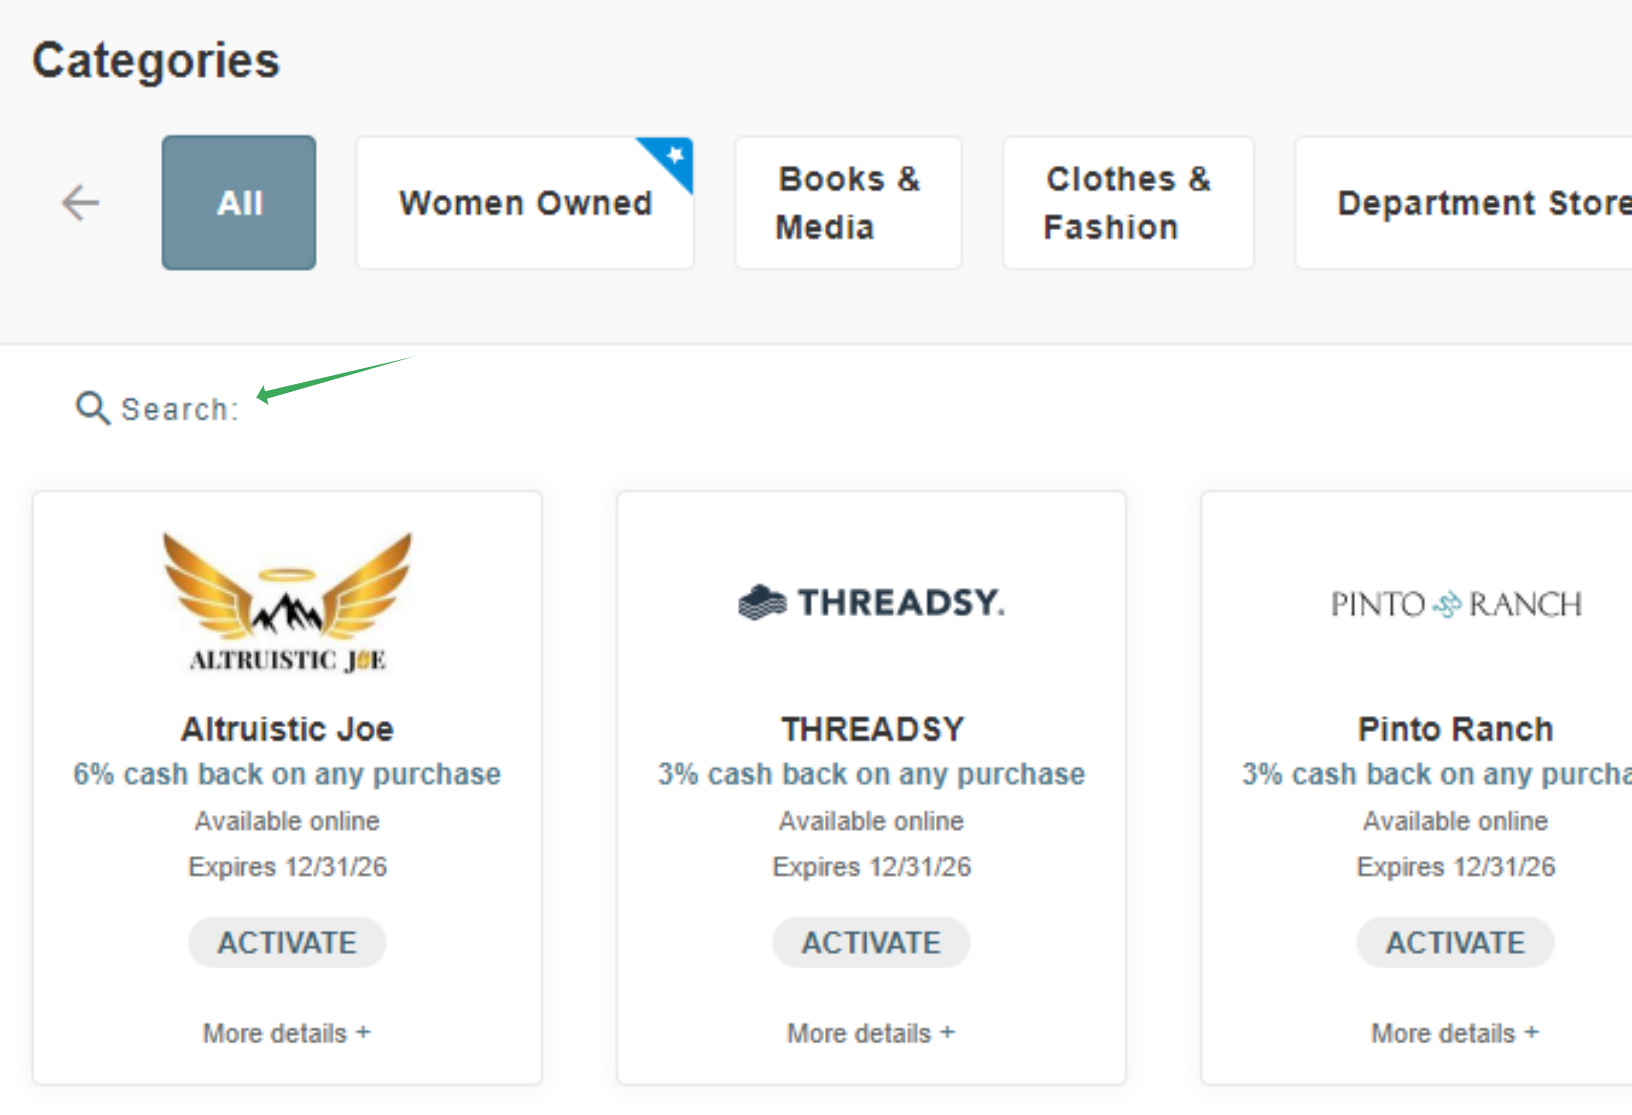Click the THREADSY store name
The height and width of the screenshot is (1115, 1632).
pos(872,729)
